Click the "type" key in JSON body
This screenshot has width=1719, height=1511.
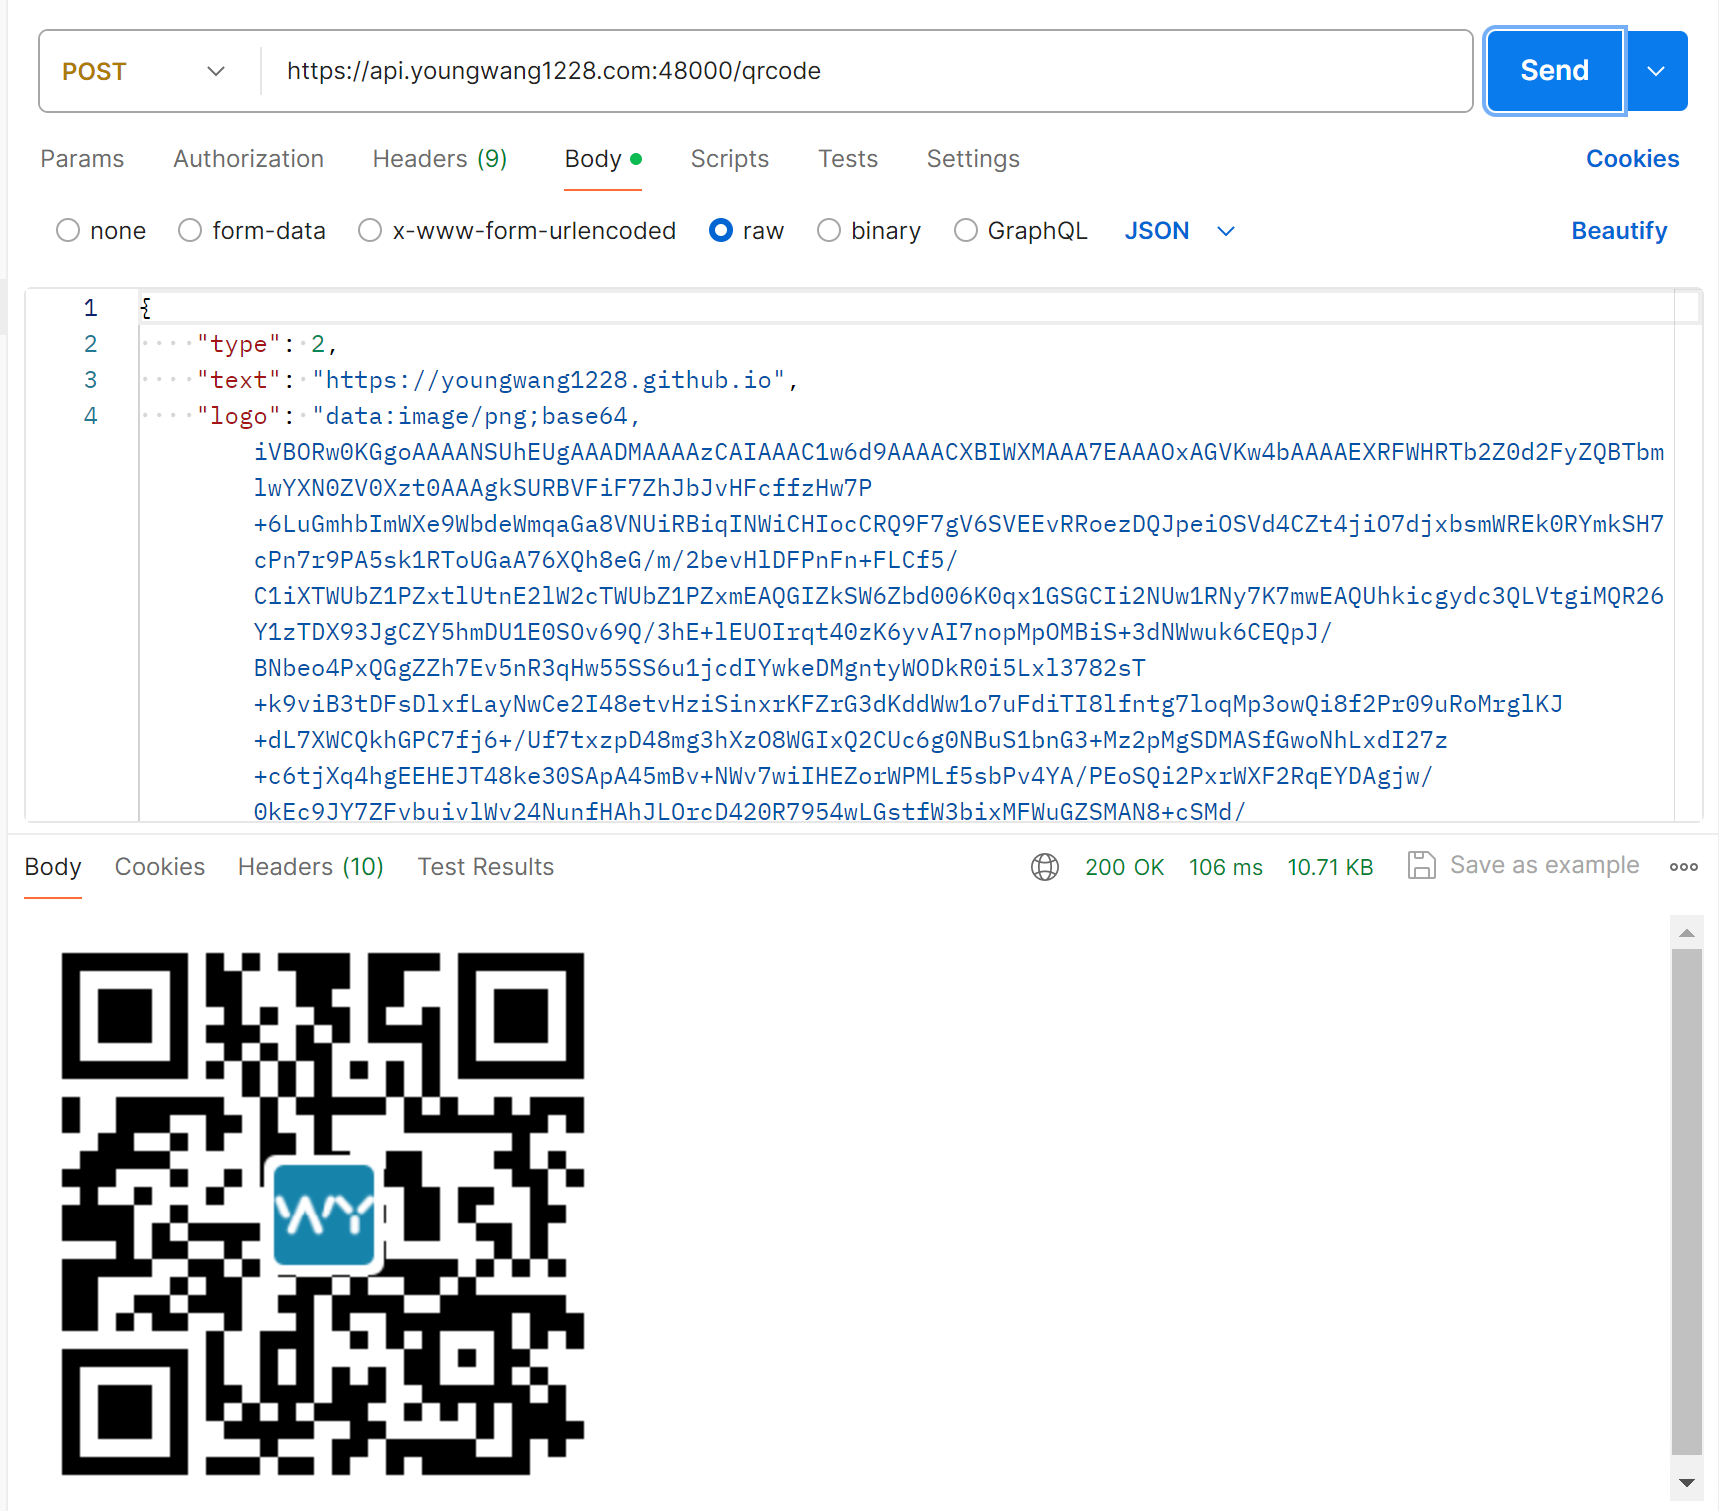tap(239, 344)
